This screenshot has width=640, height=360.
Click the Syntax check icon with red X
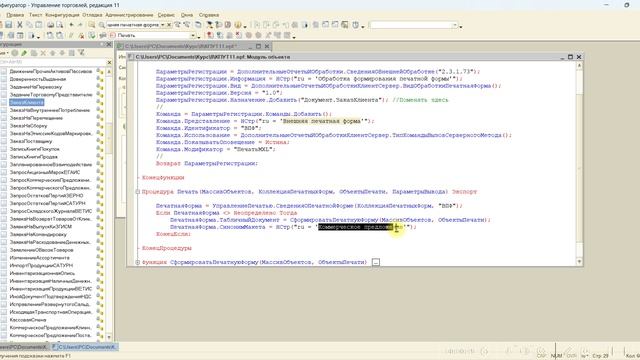point(81,36)
